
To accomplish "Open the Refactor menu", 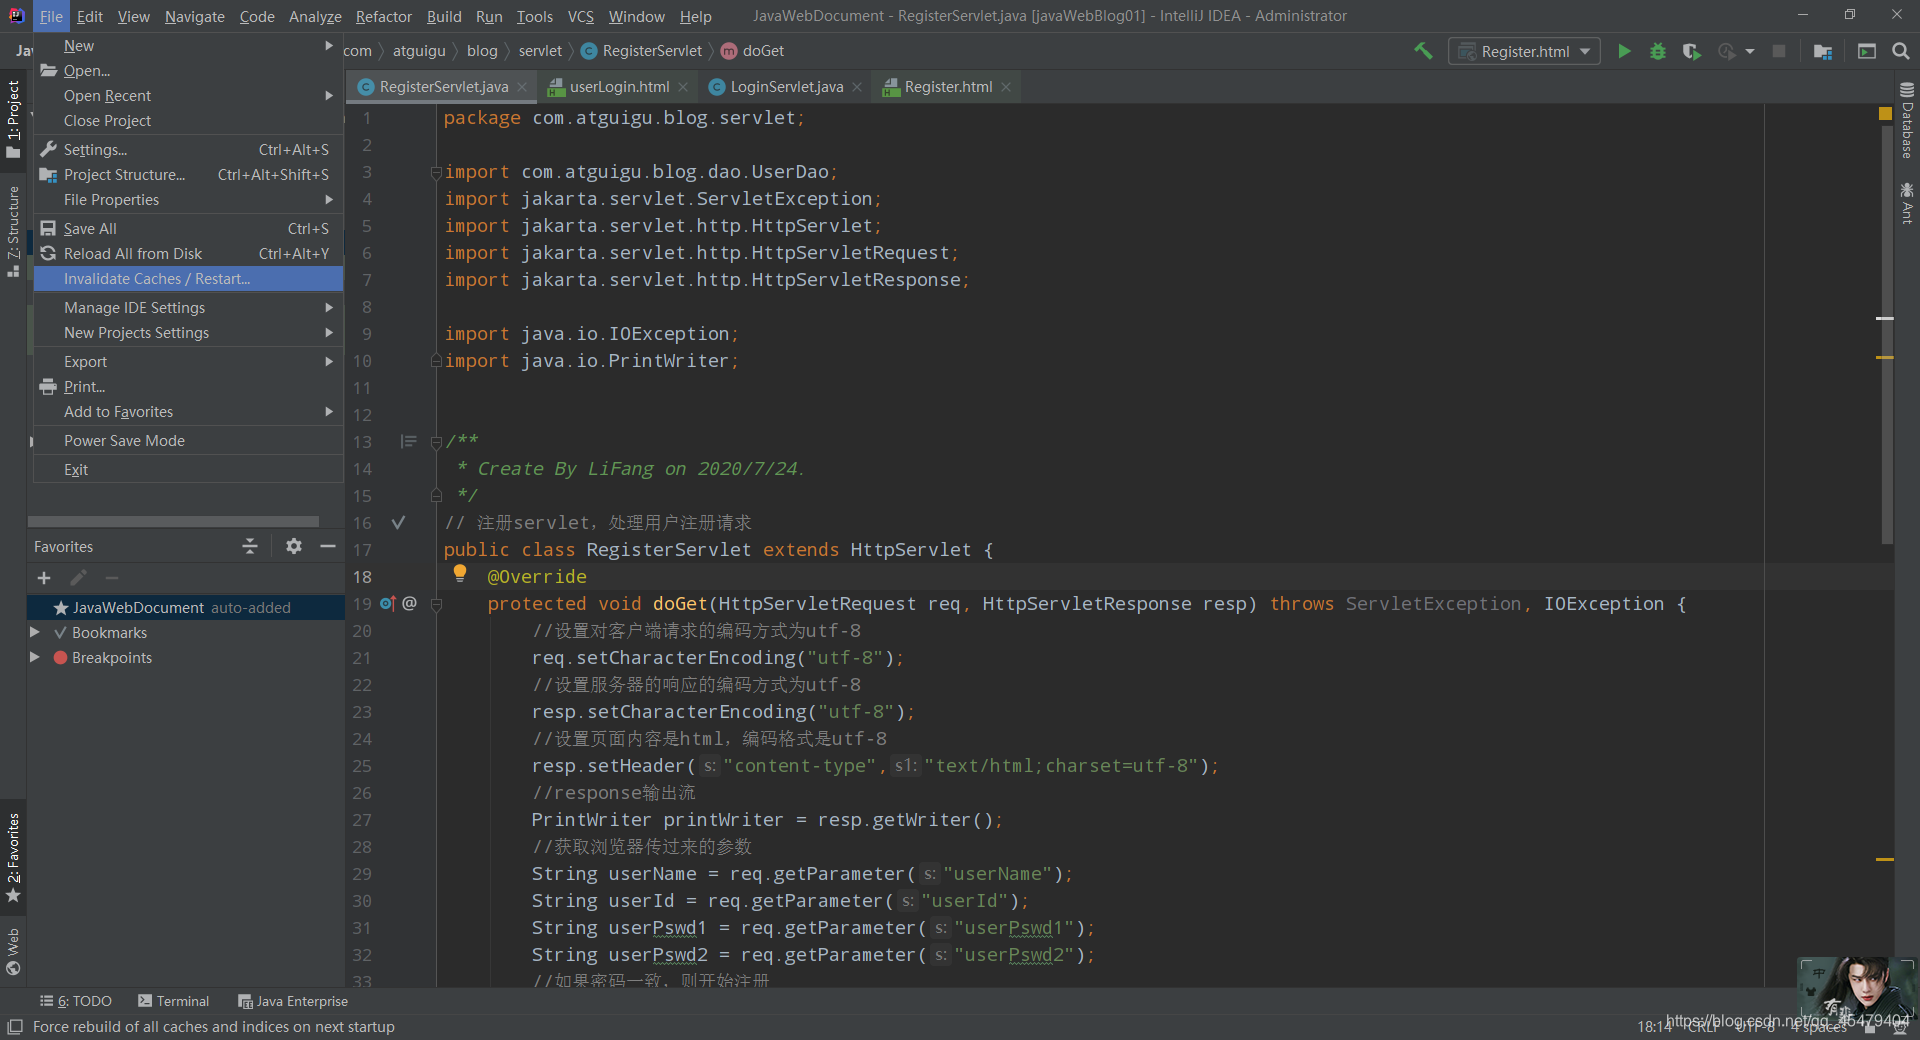I will tap(383, 16).
